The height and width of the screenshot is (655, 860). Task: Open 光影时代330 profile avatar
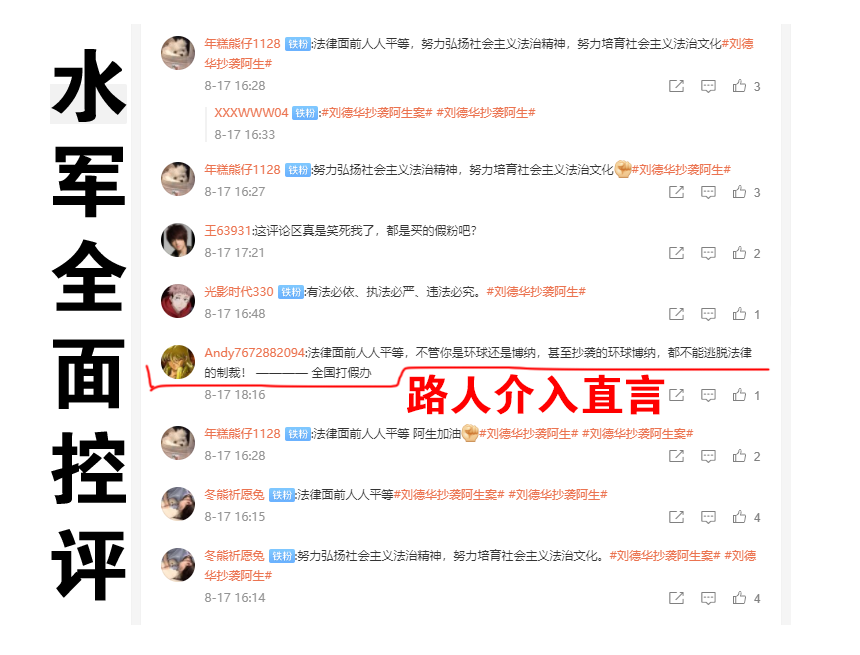point(178,301)
